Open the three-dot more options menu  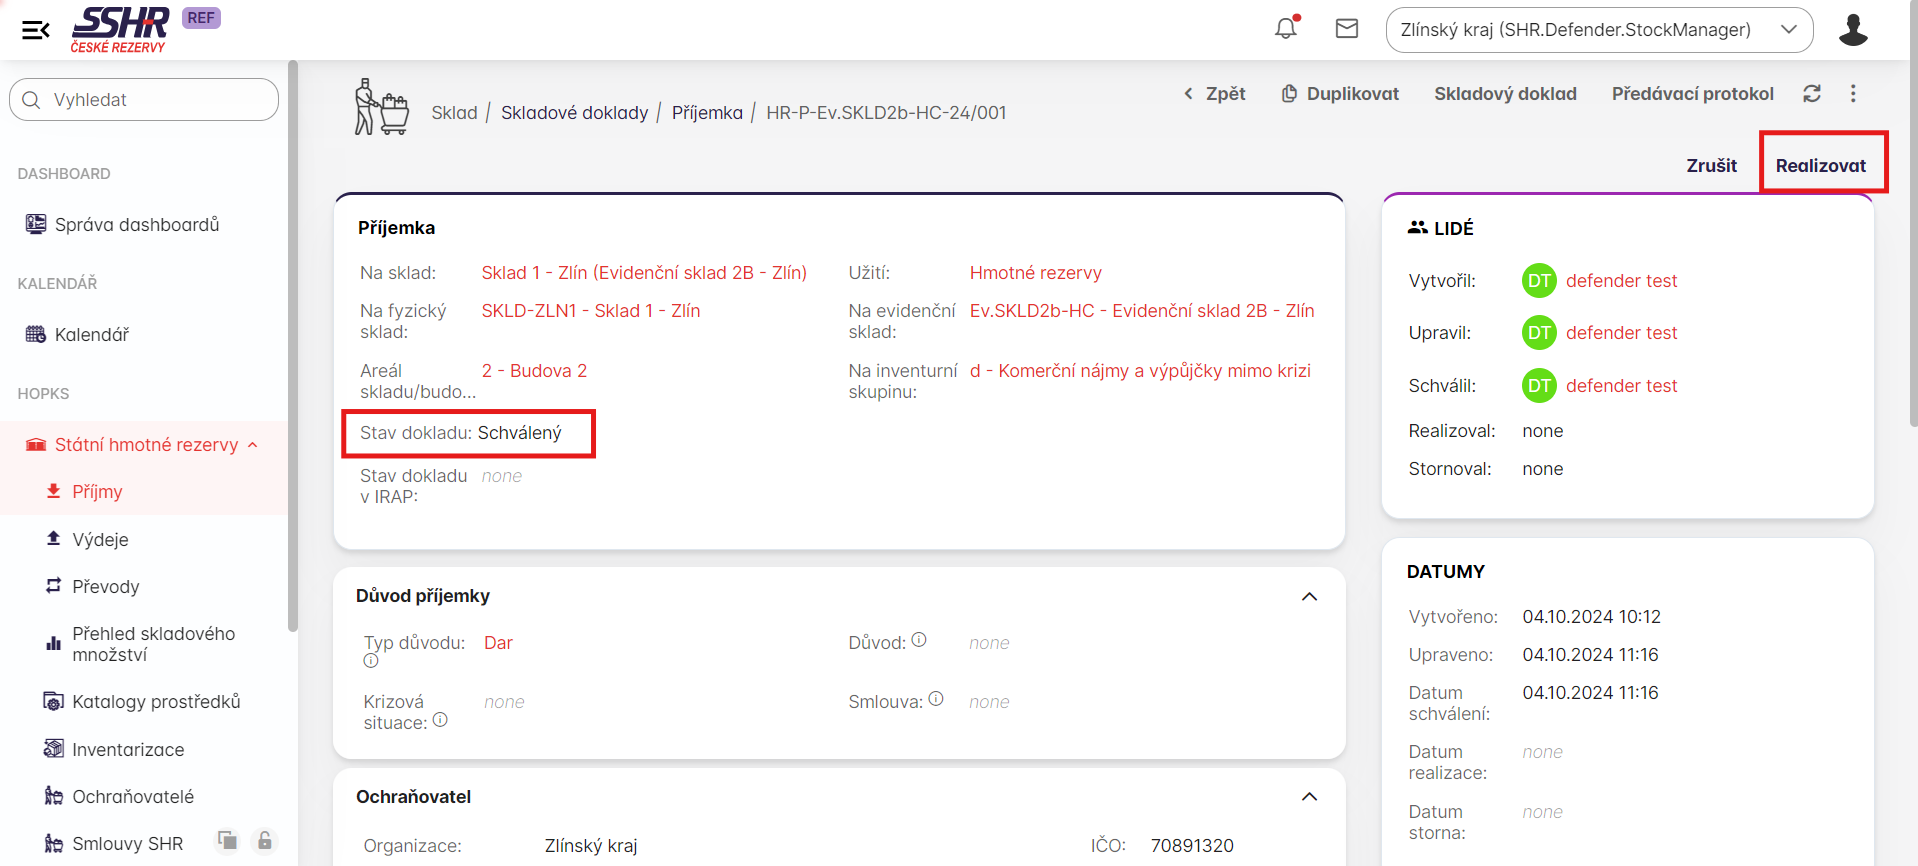(x=1853, y=94)
